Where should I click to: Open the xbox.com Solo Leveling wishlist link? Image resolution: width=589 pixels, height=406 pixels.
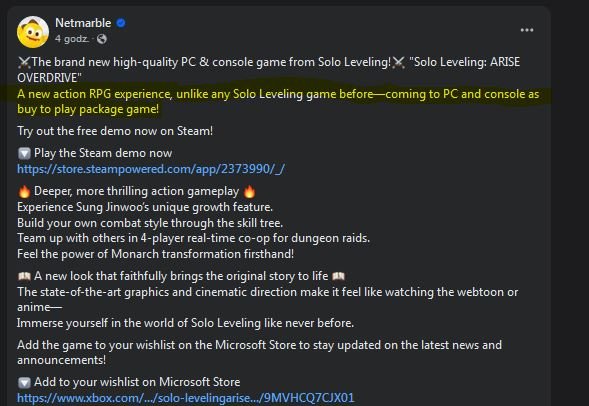(x=186, y=398)
